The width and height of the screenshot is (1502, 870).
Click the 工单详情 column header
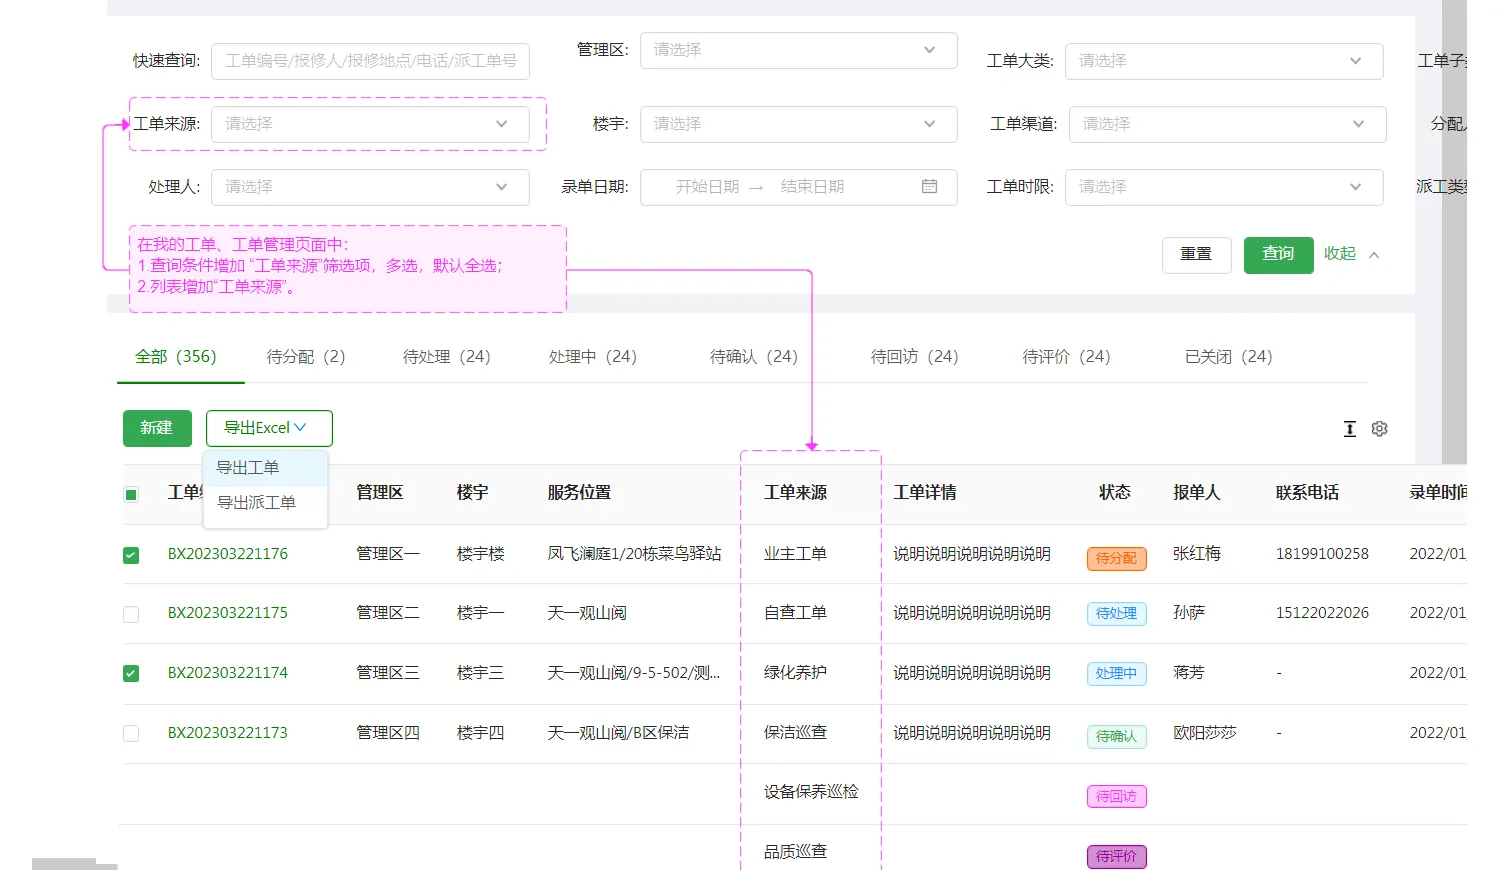tap(925, 493)
